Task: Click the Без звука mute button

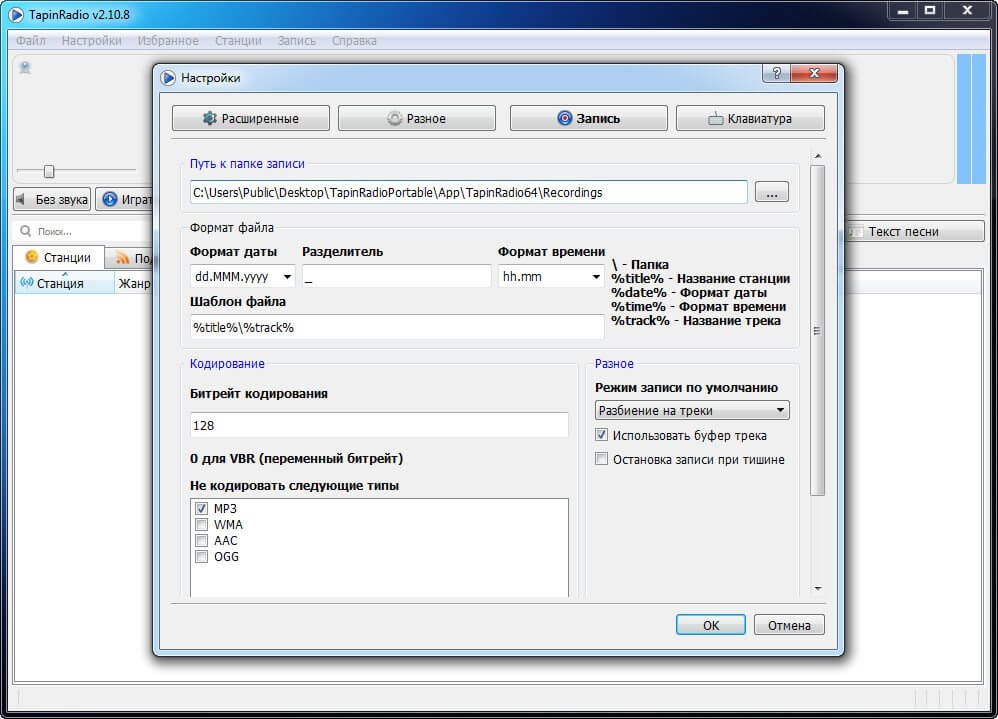Action: [52, 199]
